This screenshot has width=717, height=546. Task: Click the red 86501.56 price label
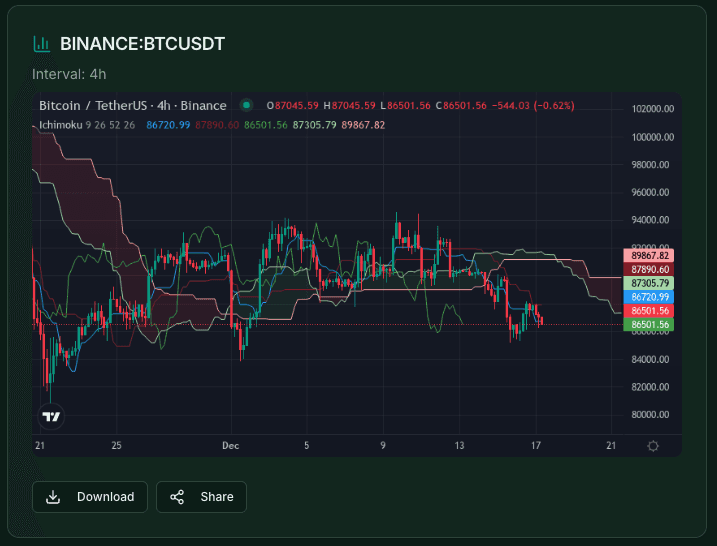tap(648, 311)
